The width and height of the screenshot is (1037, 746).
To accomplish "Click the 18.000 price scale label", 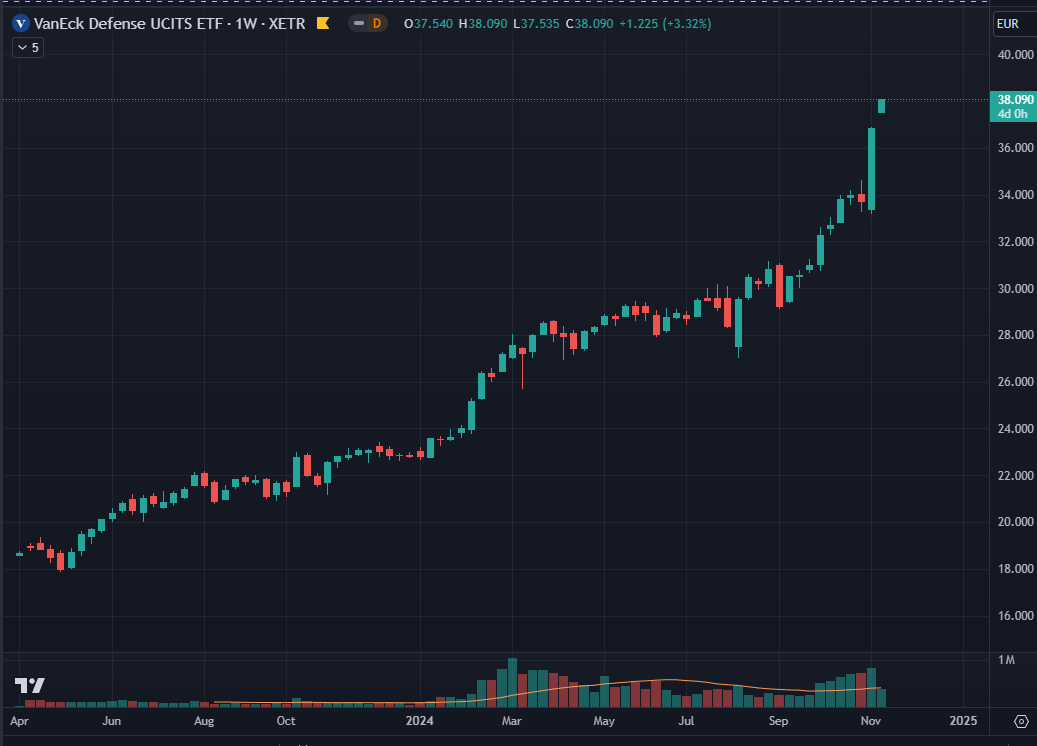I will pos(1015,569).
